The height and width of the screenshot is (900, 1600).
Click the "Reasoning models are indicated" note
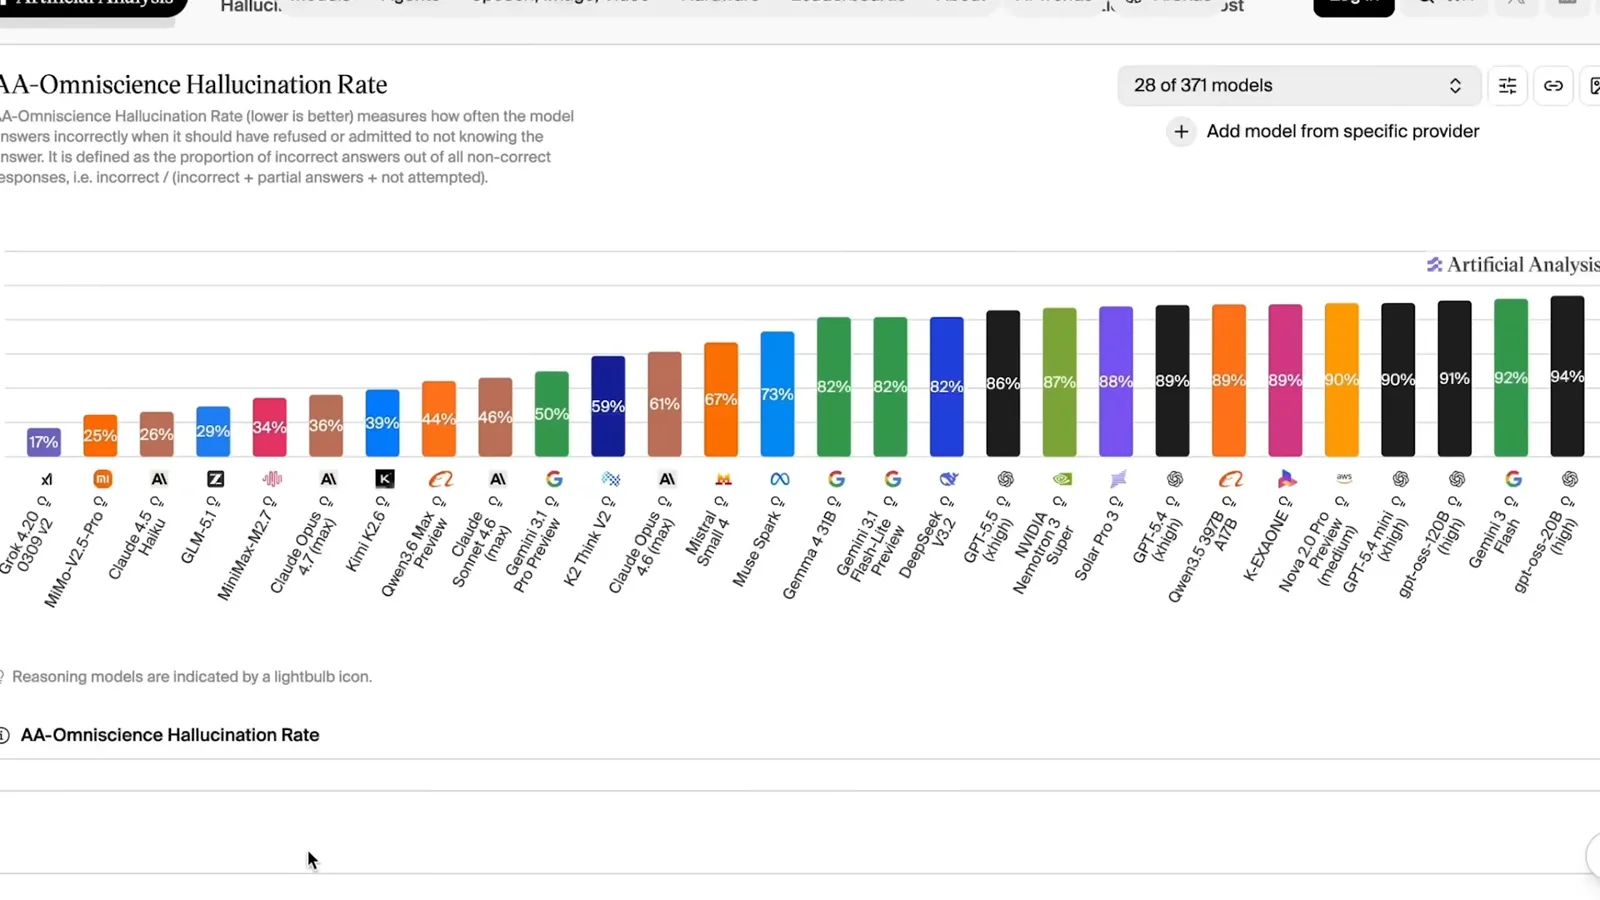click(x=192, y=677)
